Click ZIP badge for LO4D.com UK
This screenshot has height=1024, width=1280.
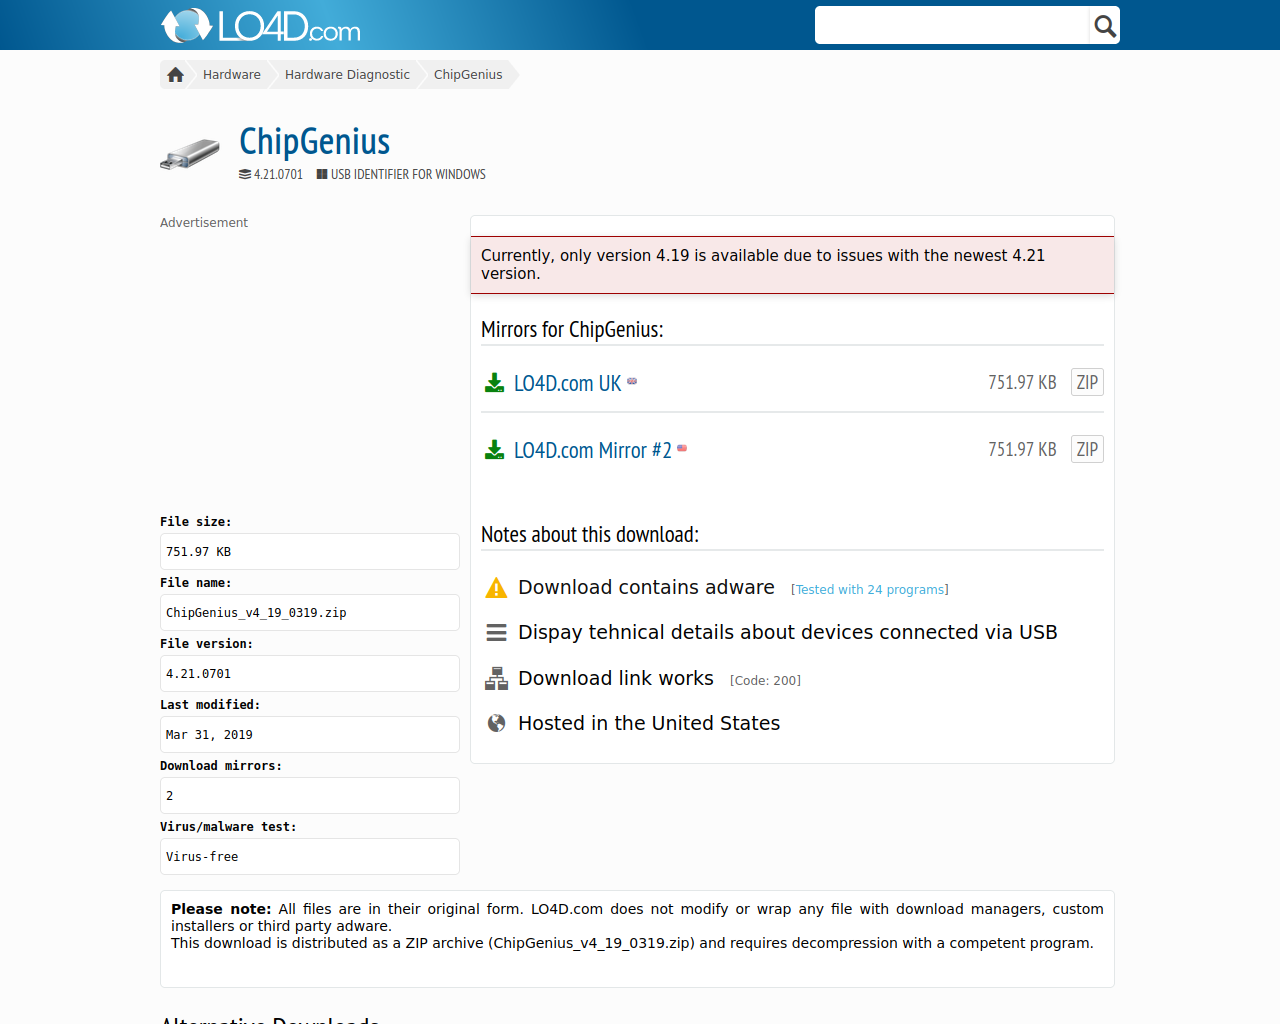[1087, 382]
